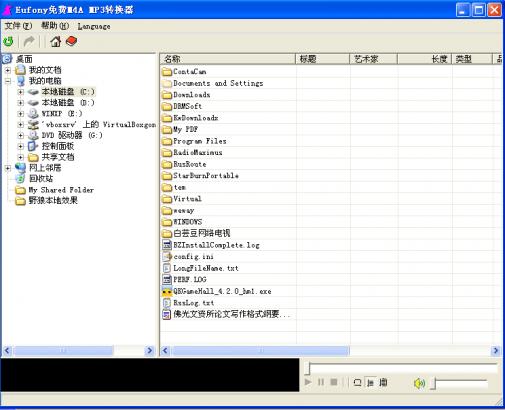
Task: Mute audio via the speaker icon
Action: (419, 383)
